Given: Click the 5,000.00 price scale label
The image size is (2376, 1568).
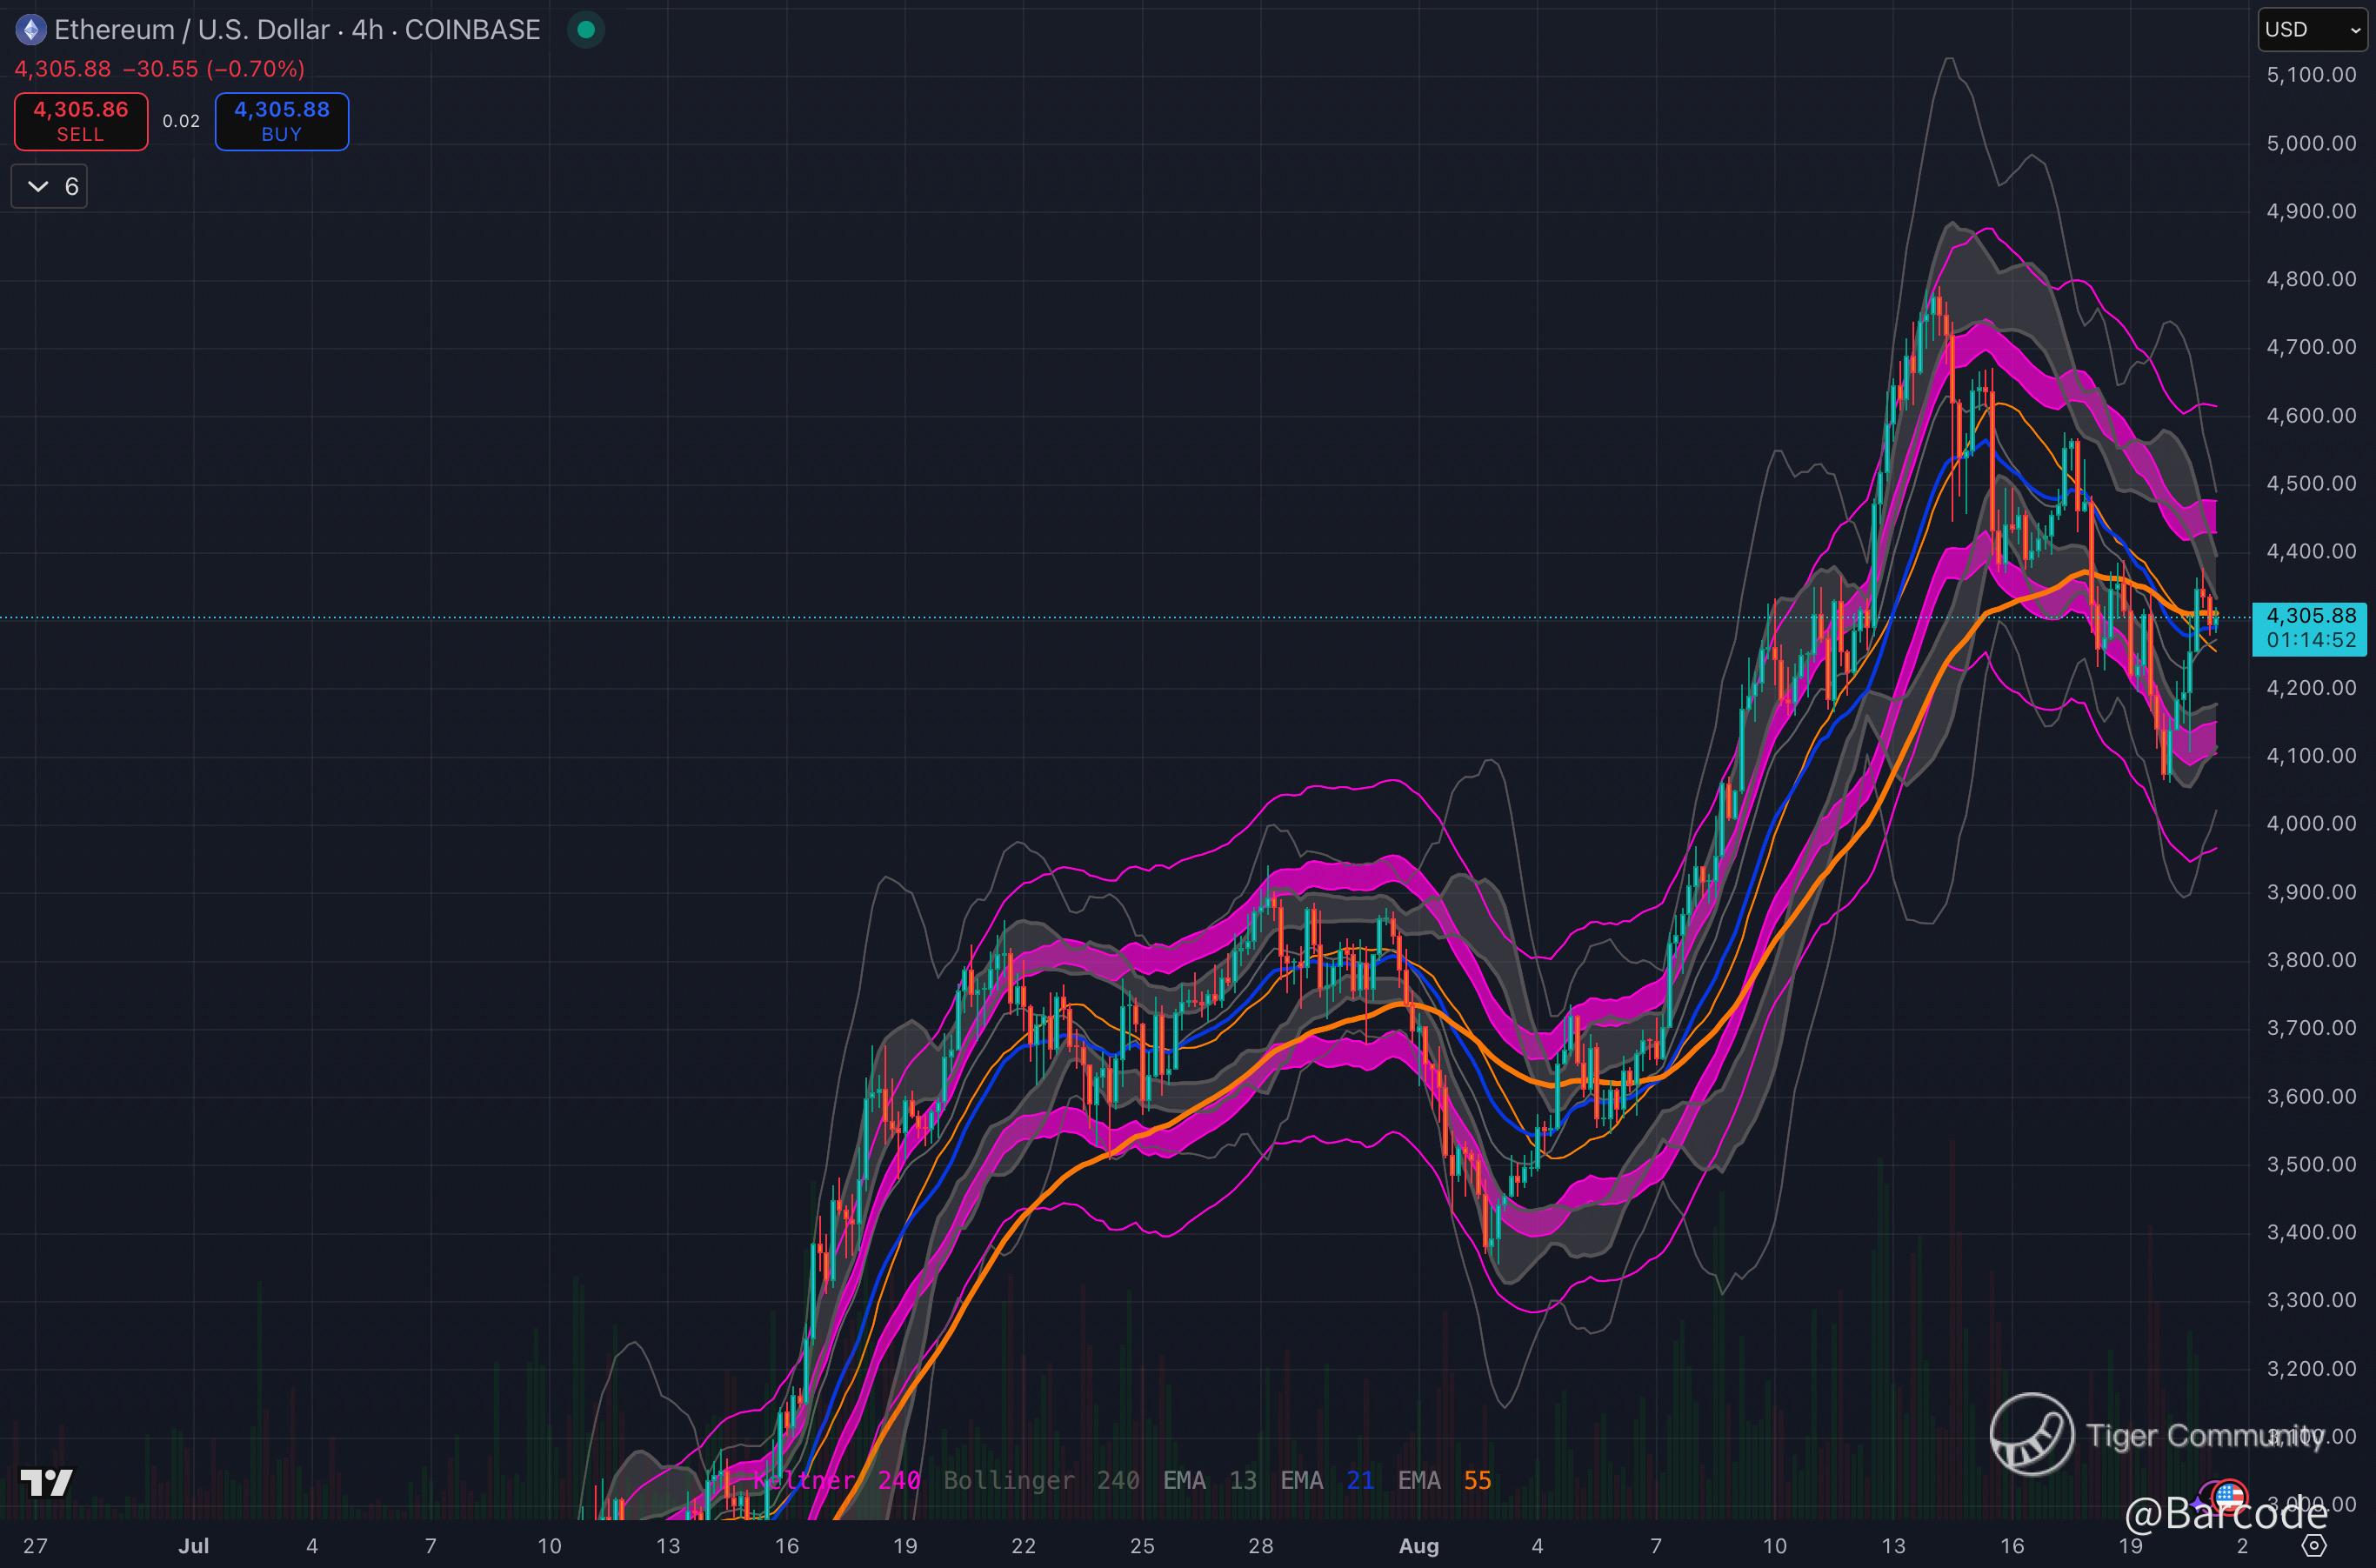Looking at the screenshot, I should tap(2311, 143).
